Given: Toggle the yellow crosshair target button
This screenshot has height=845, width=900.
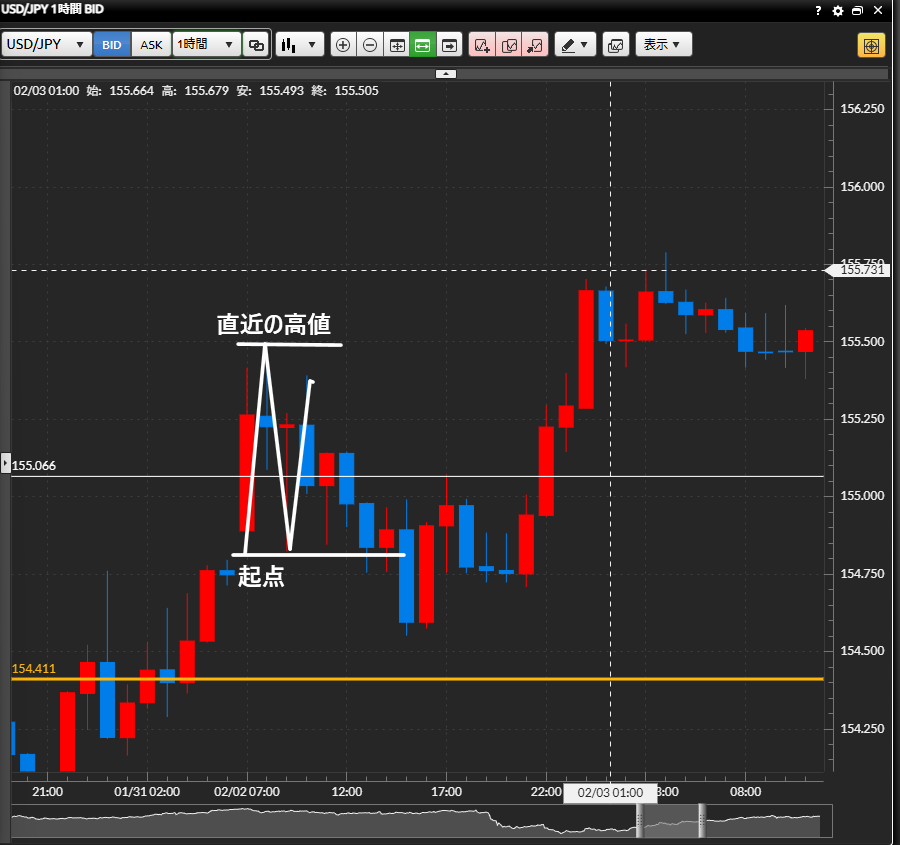Looking at the screenshot, I should [870, 46].
